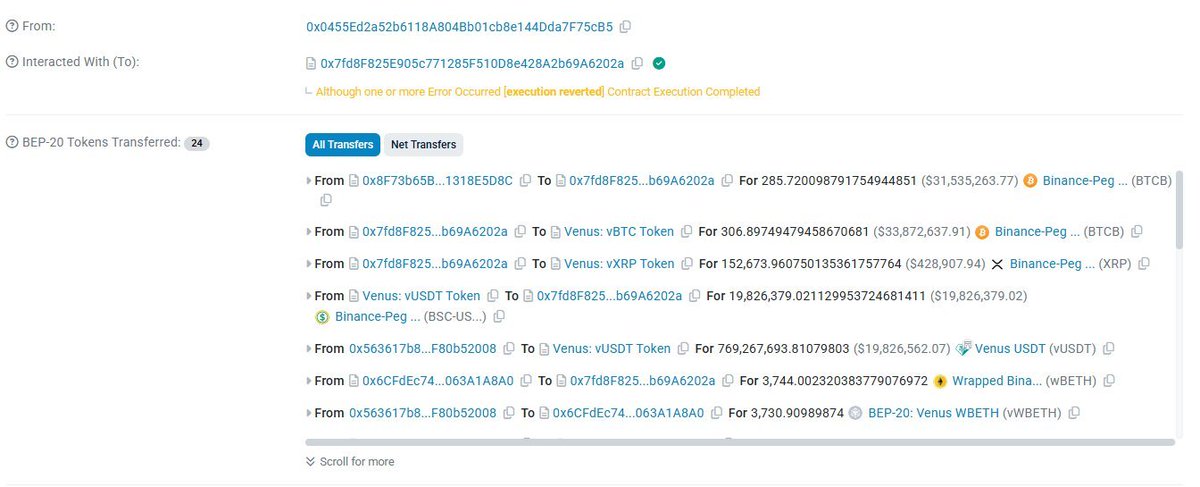Click the 24 transfers count badge
The image size is (1200, 487).
pyautogui.click(x=197, y=144)
